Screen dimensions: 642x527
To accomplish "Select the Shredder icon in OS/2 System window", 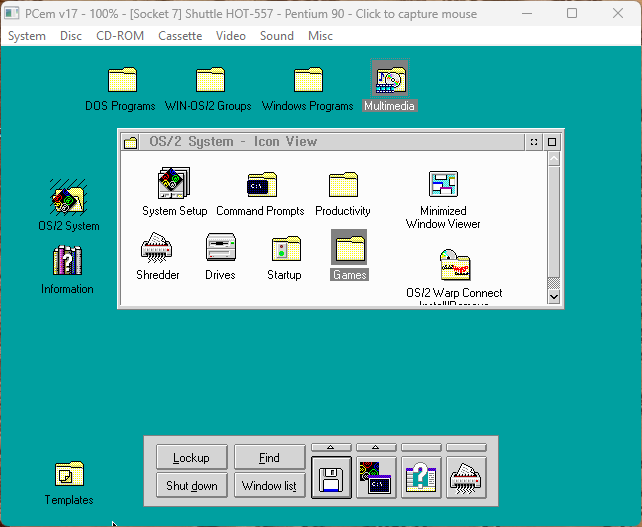I will (157, 248).
